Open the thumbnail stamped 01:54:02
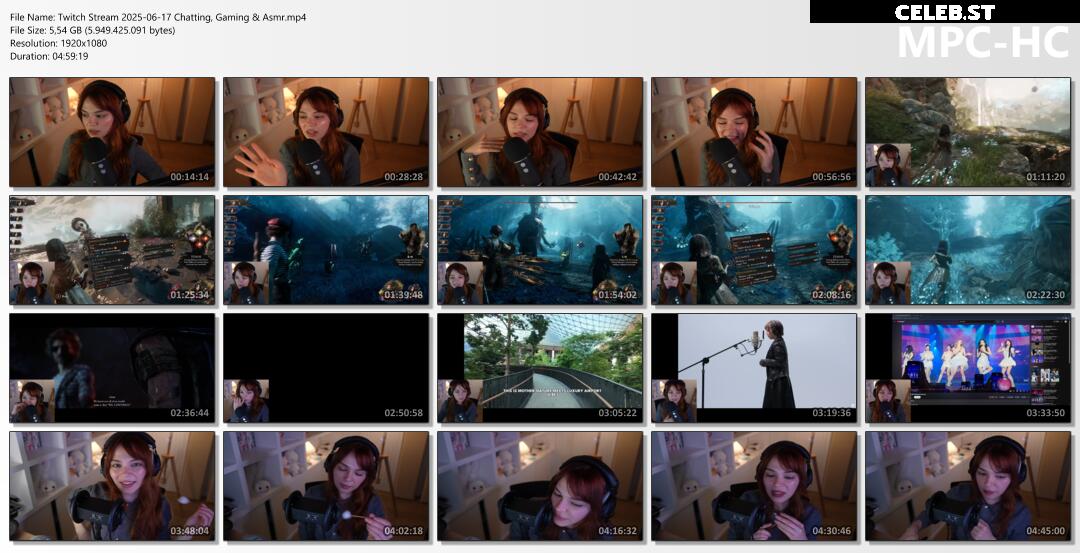 click(540, 250)
